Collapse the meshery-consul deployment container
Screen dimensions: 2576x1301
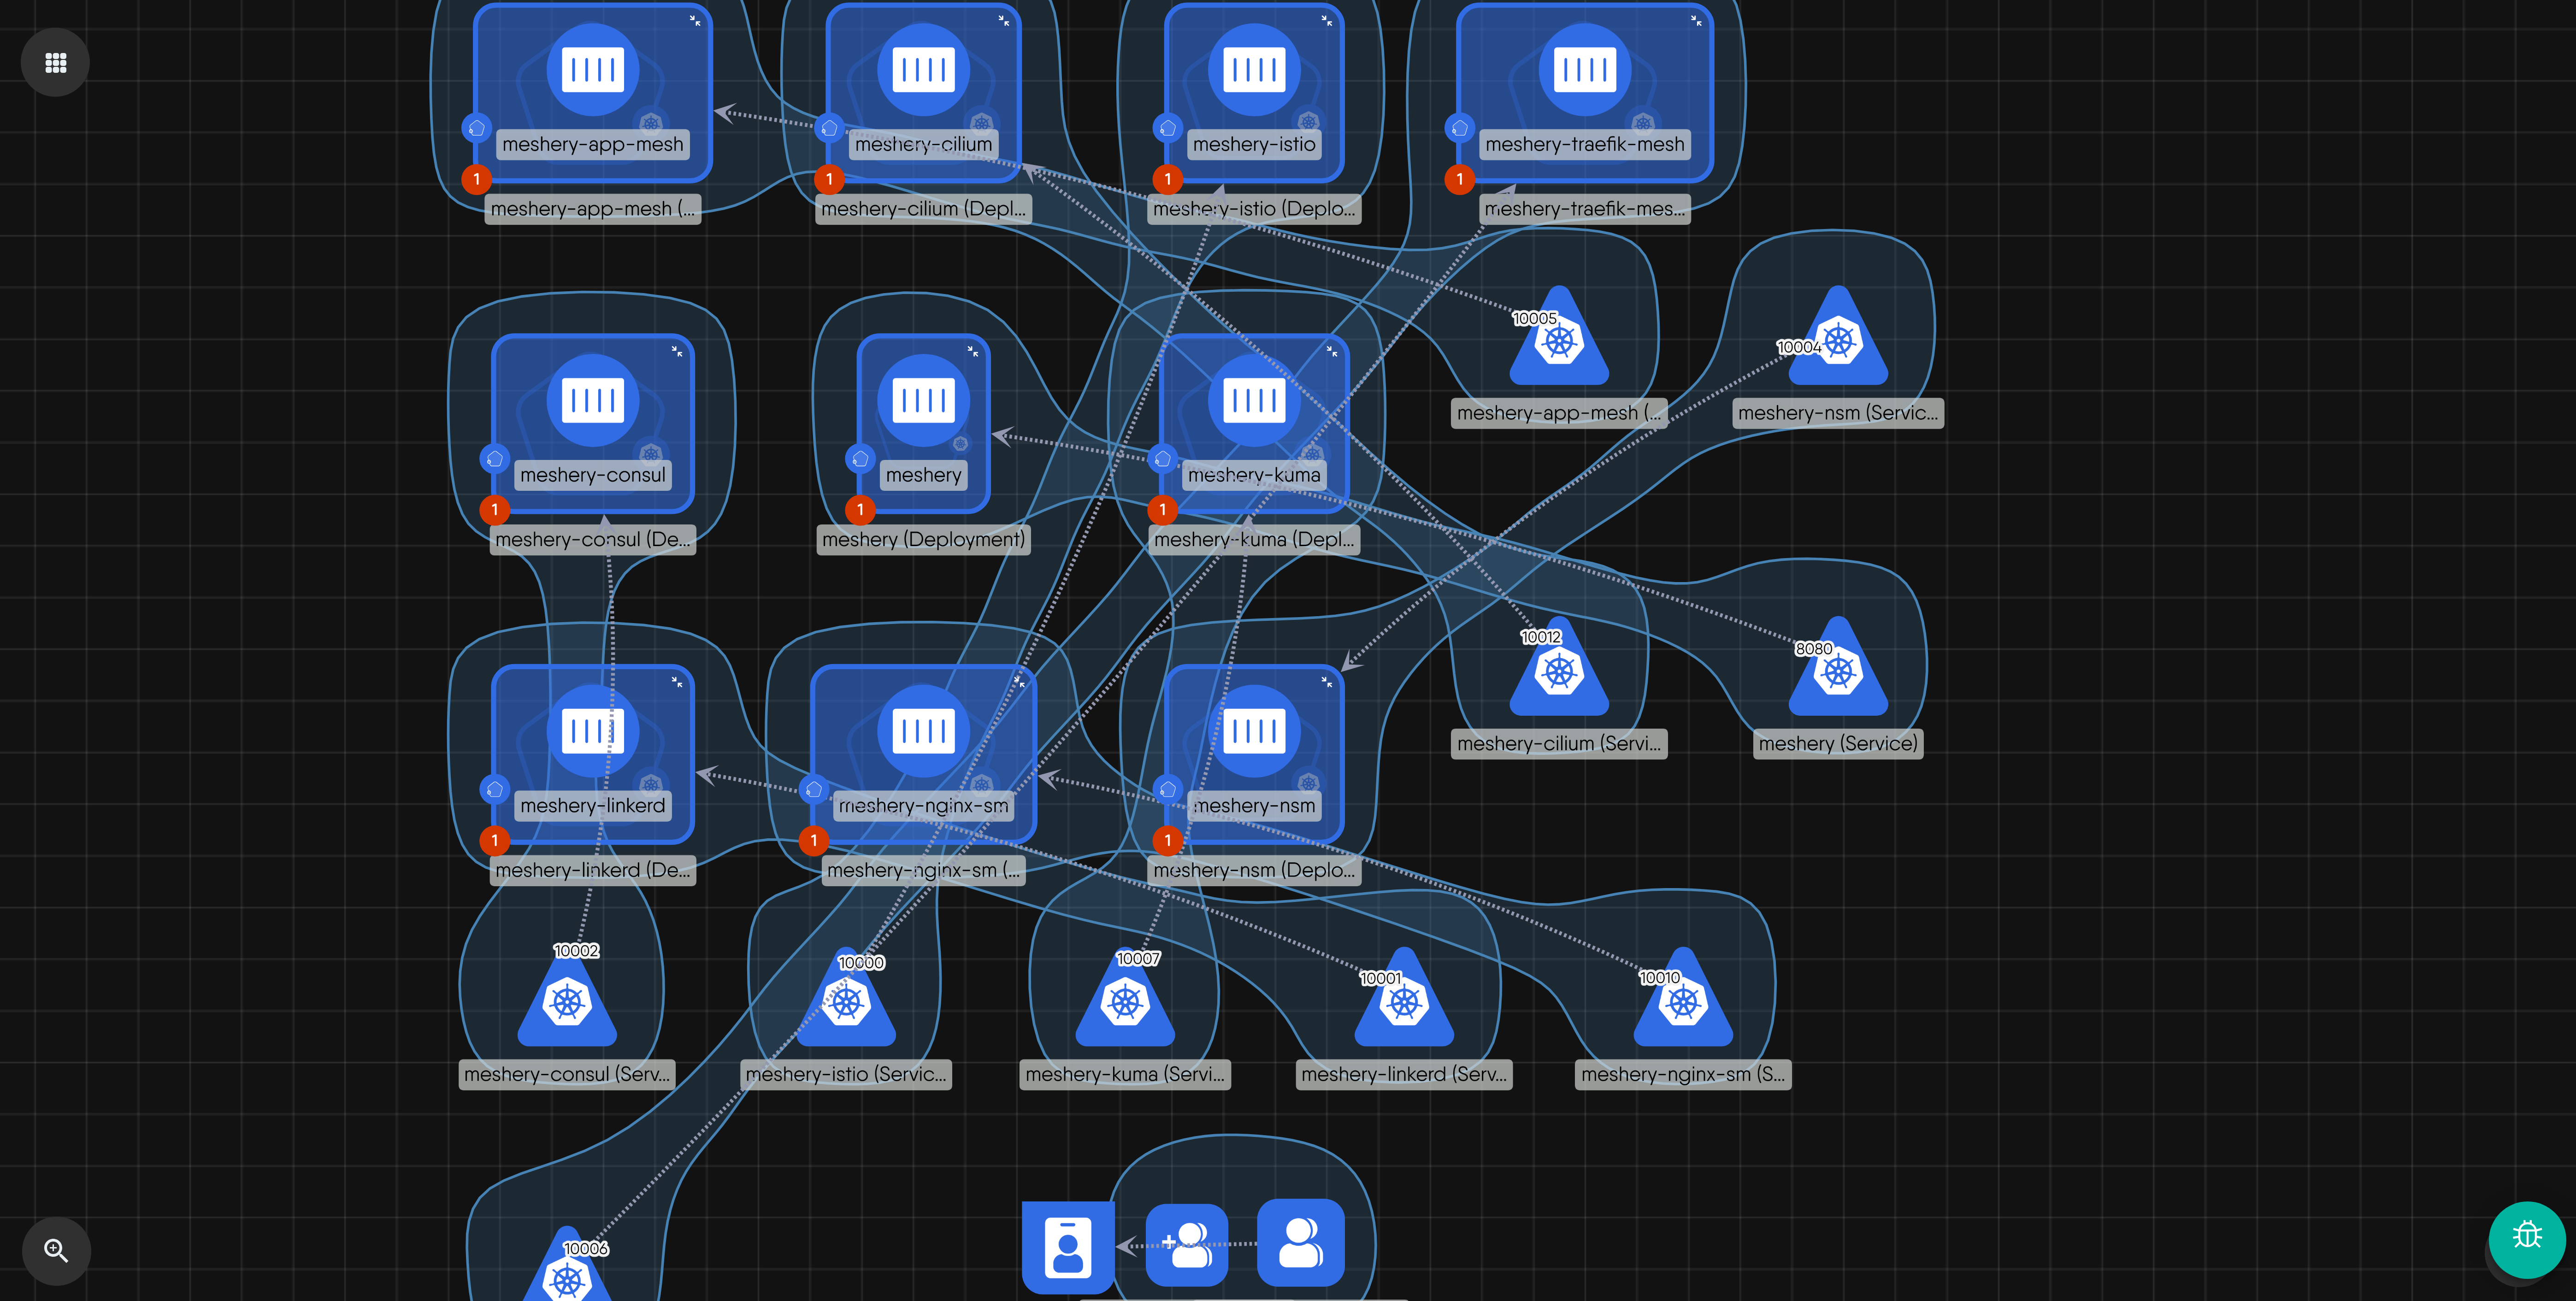tap(677, 351)
